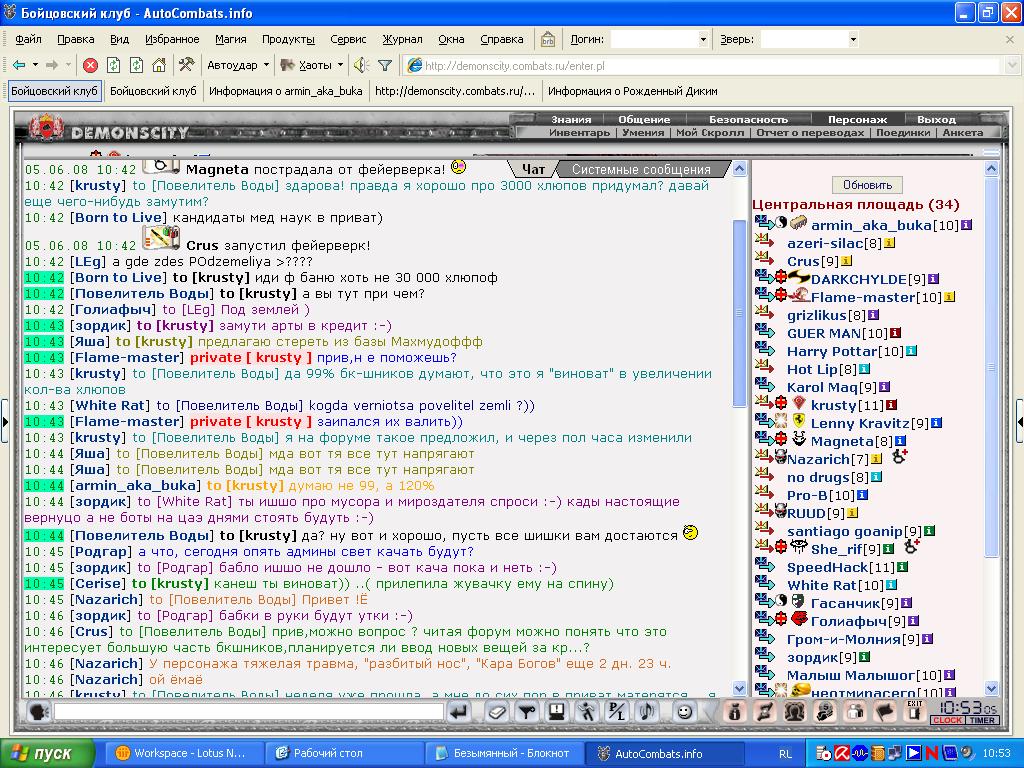Click the chat scrollbar up arrow
This screenshot has width=1024, height=768.
point(739,168)
